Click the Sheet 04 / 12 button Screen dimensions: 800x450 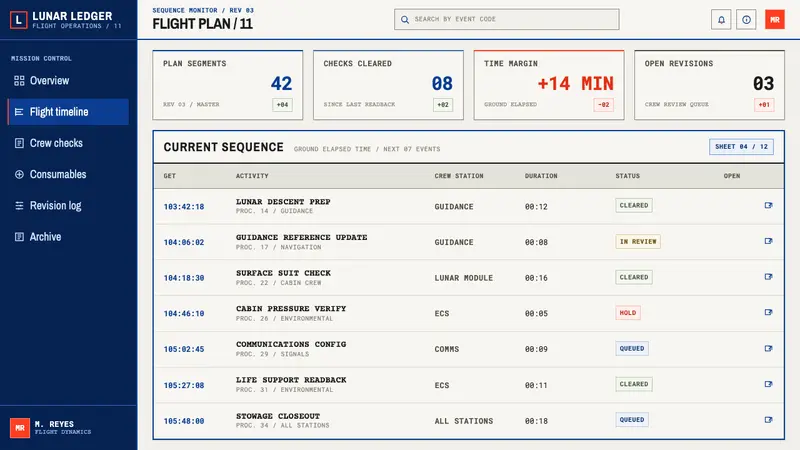[x=741, y=147]
